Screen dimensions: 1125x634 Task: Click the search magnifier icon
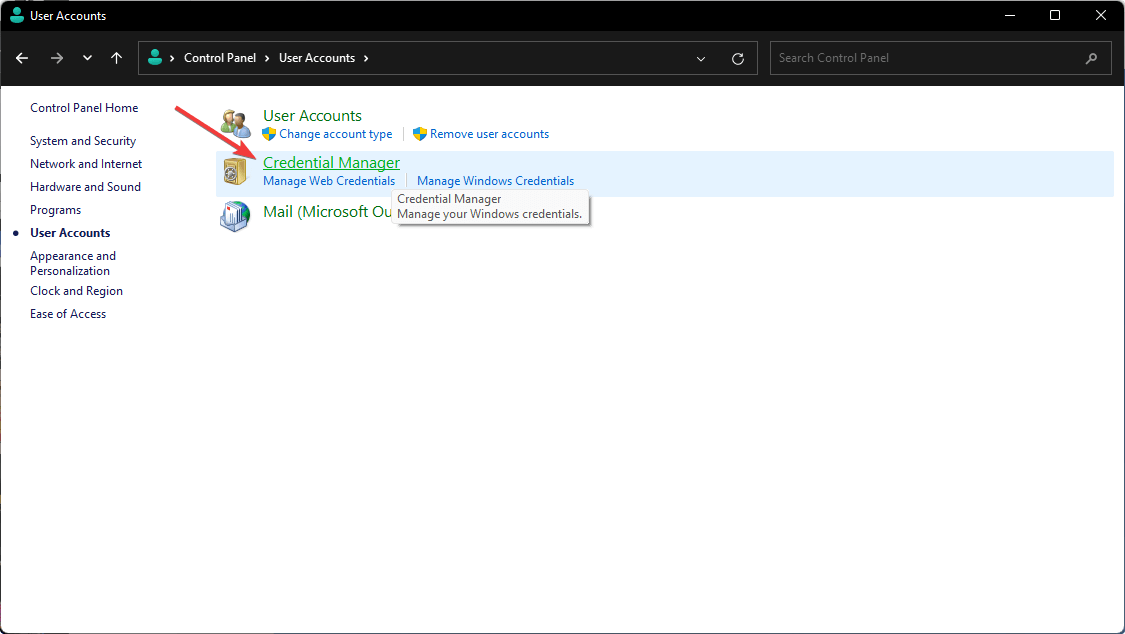pos(1091,58)
